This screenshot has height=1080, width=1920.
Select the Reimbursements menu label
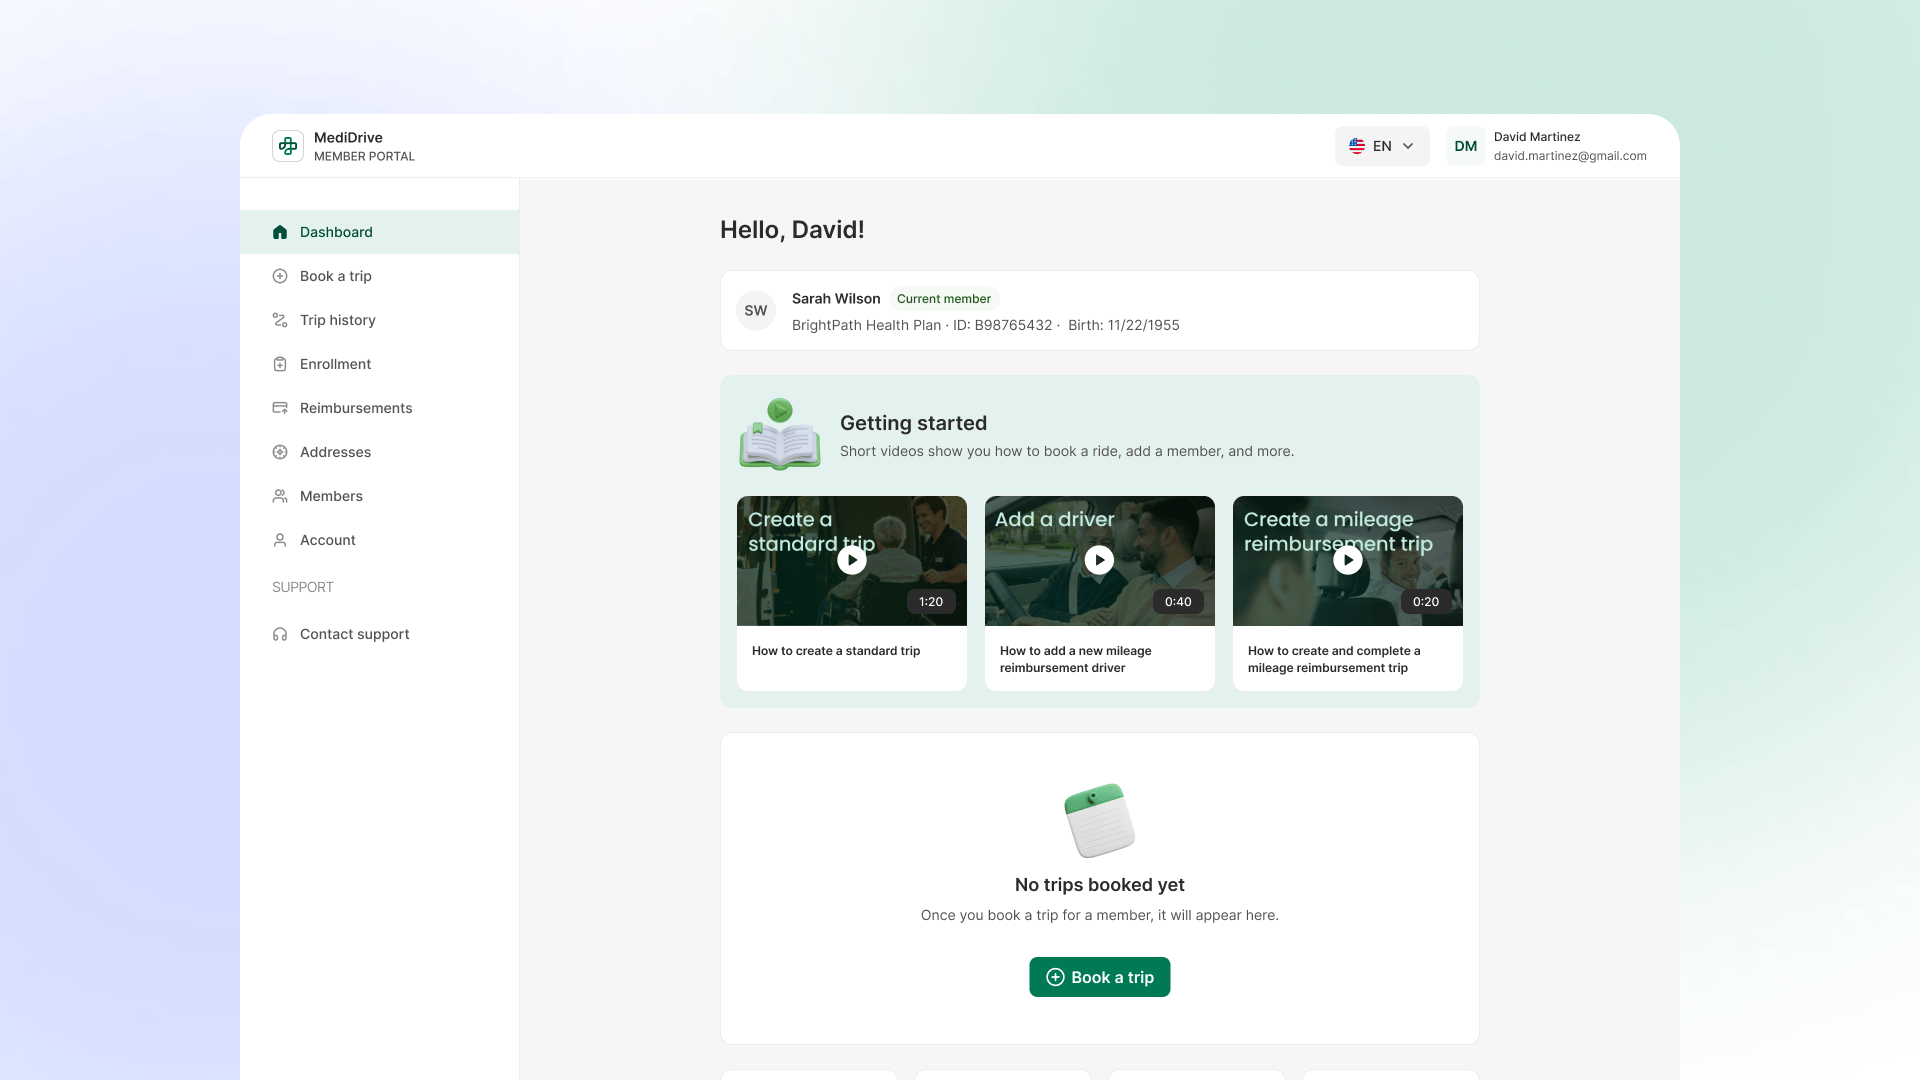[356, 408]
